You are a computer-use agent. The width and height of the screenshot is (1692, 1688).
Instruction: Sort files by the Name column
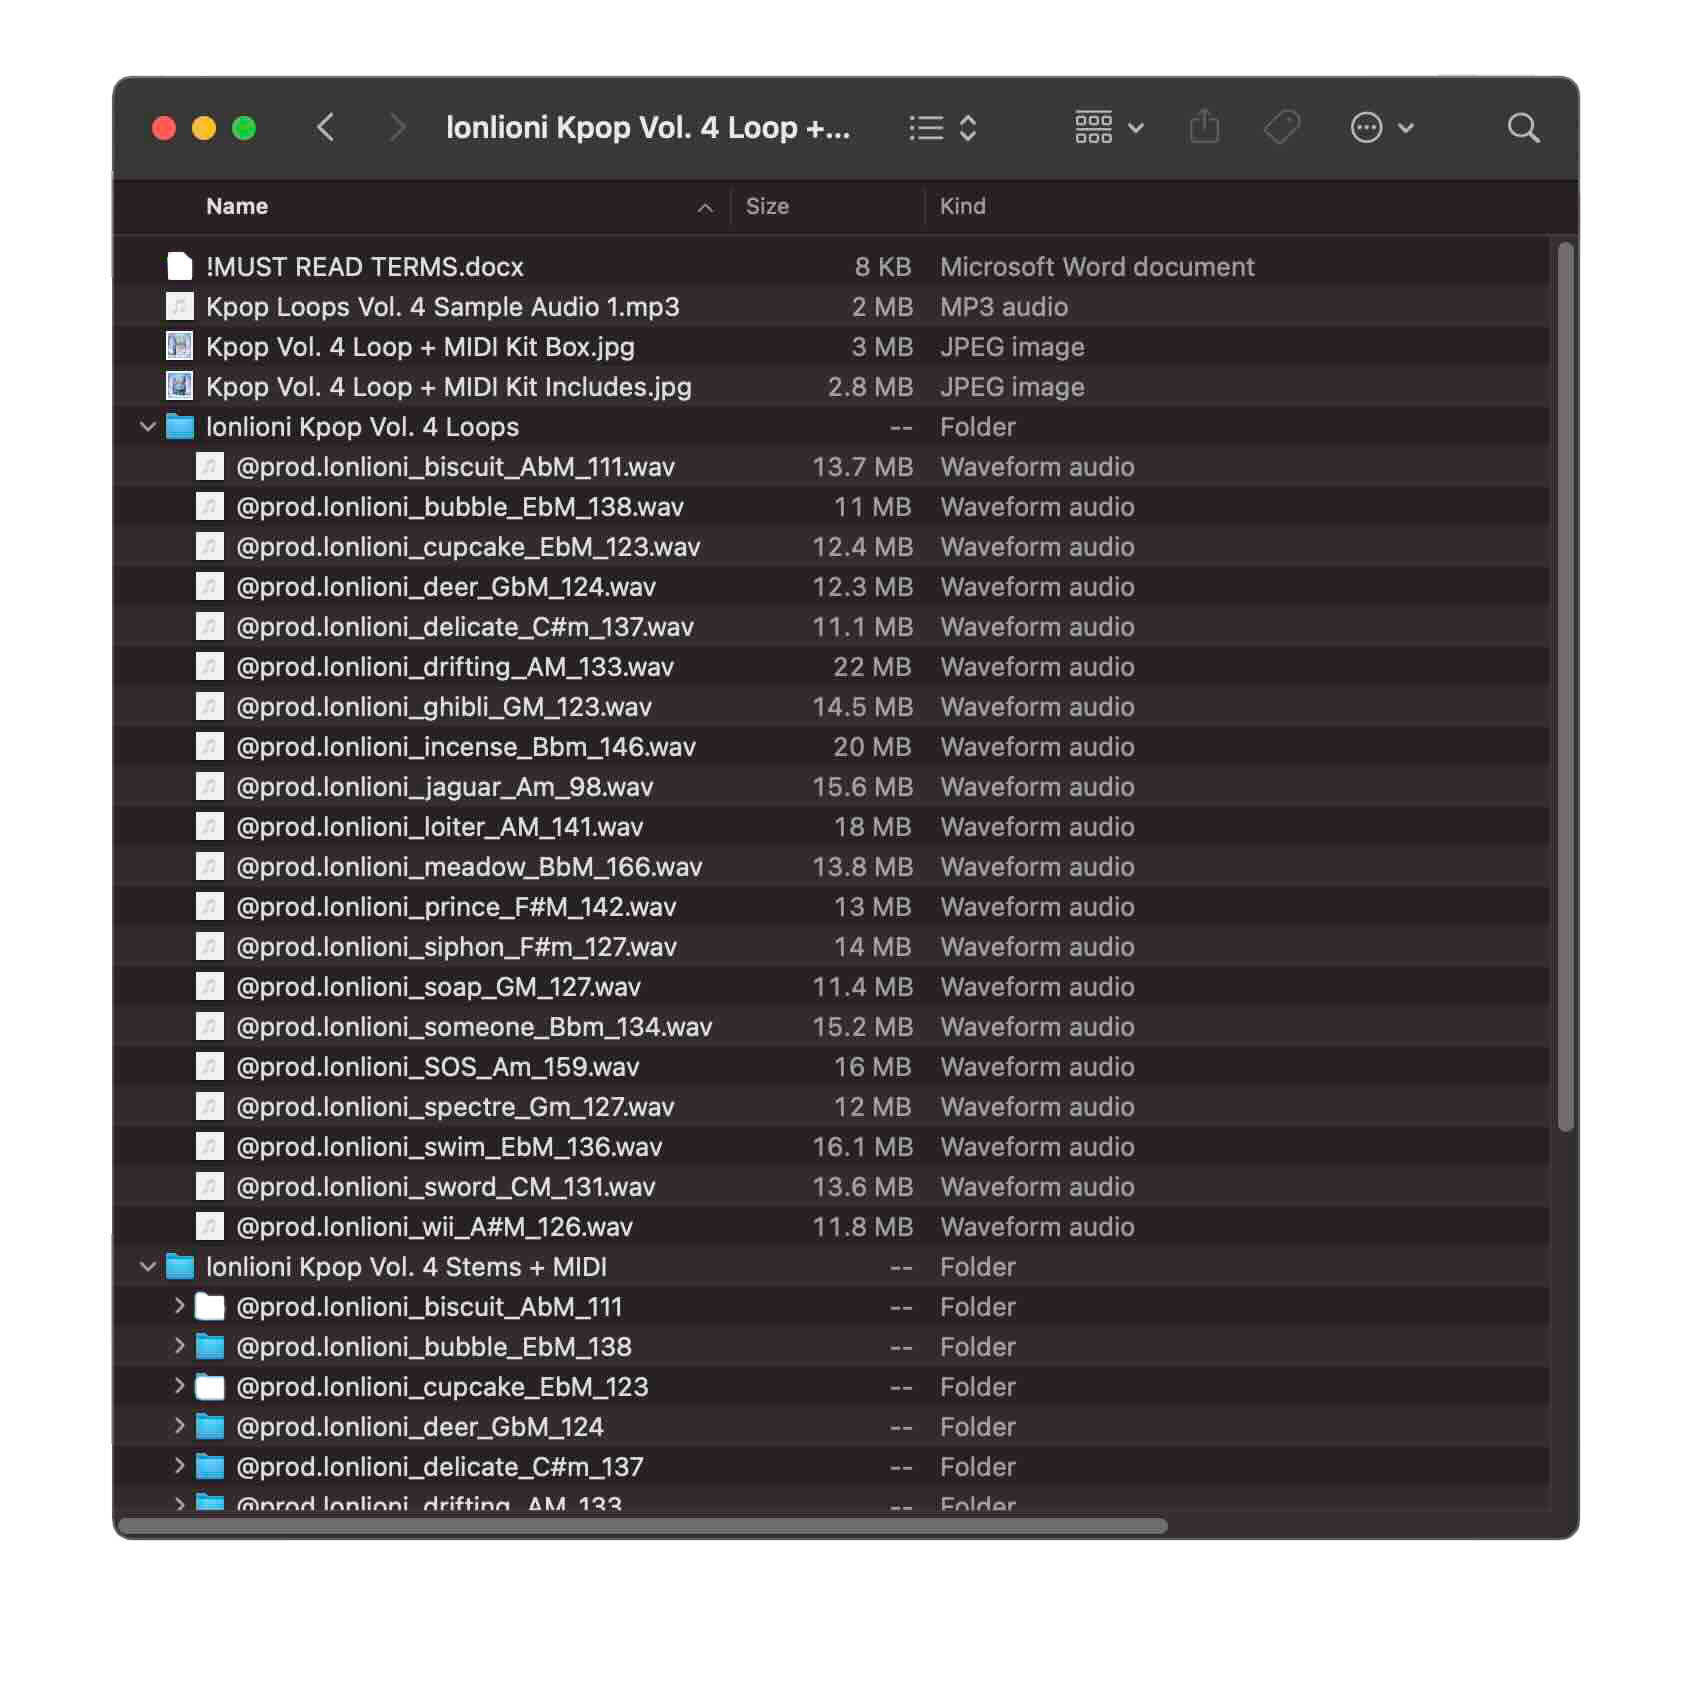click(237, 207)
